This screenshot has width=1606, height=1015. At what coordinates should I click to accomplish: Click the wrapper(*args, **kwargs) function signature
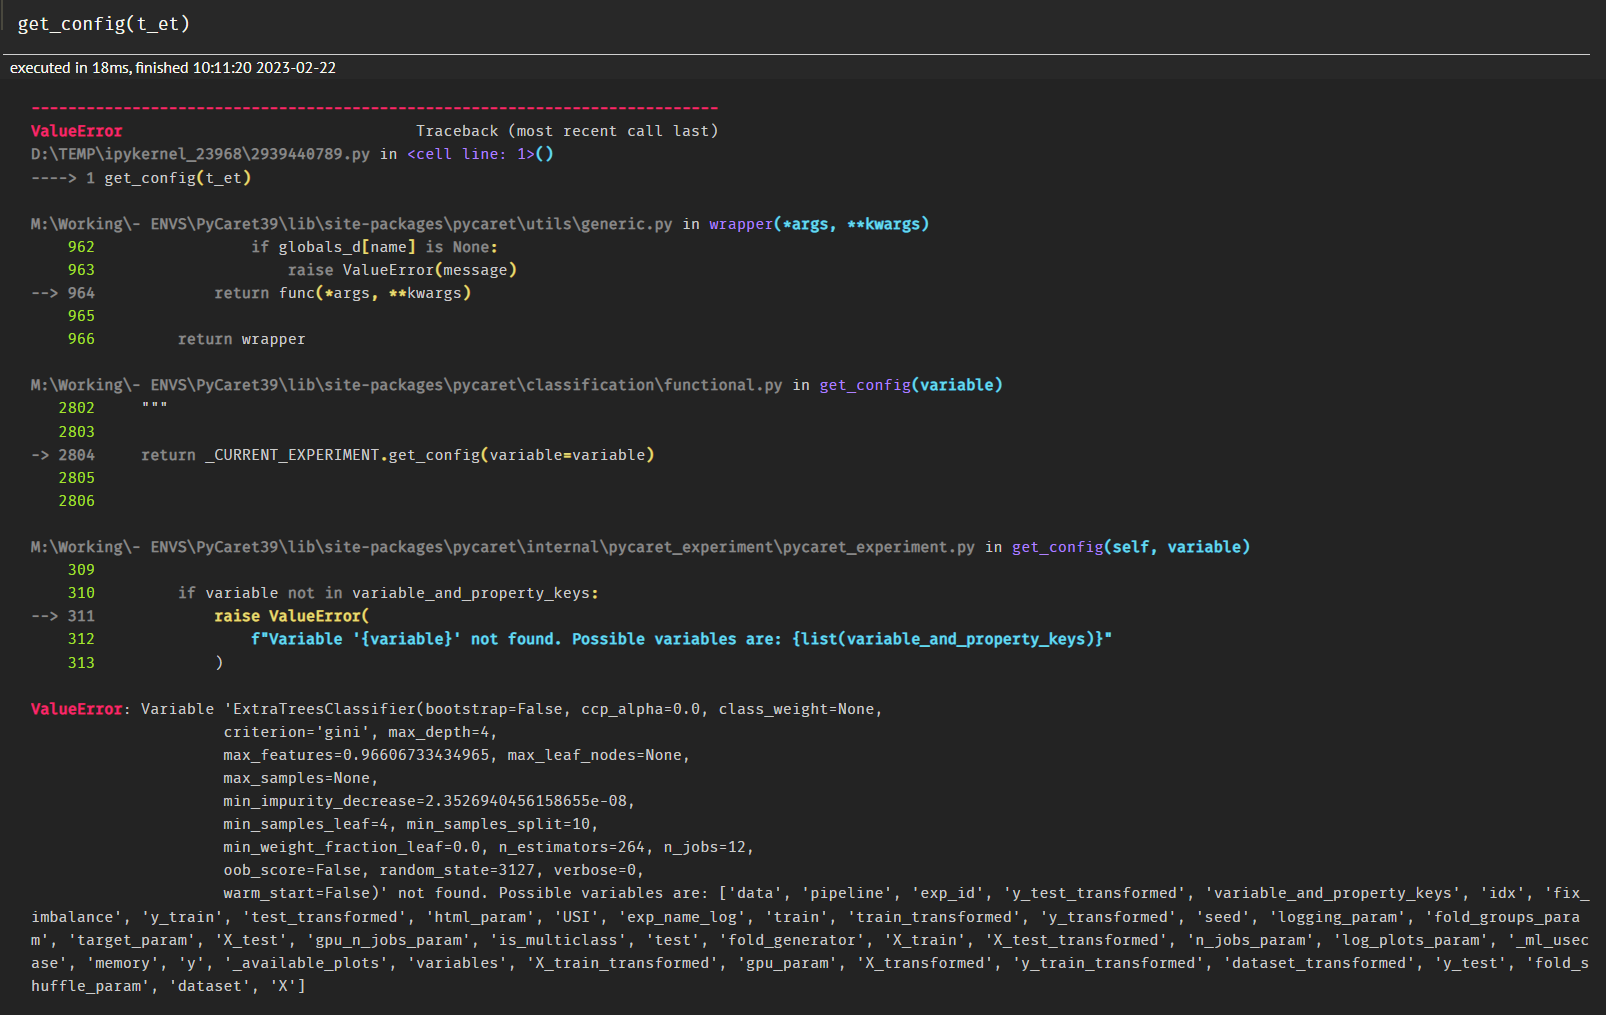click(819, 223)
